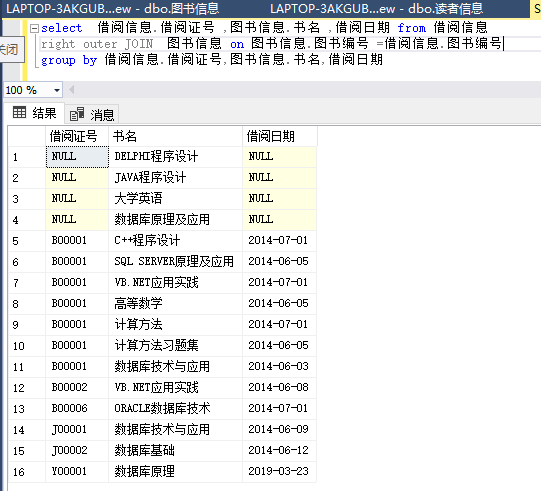Viewport: 541px width, 491px height.
Task: Select cell 数据库基础
Action: point(176,451)
